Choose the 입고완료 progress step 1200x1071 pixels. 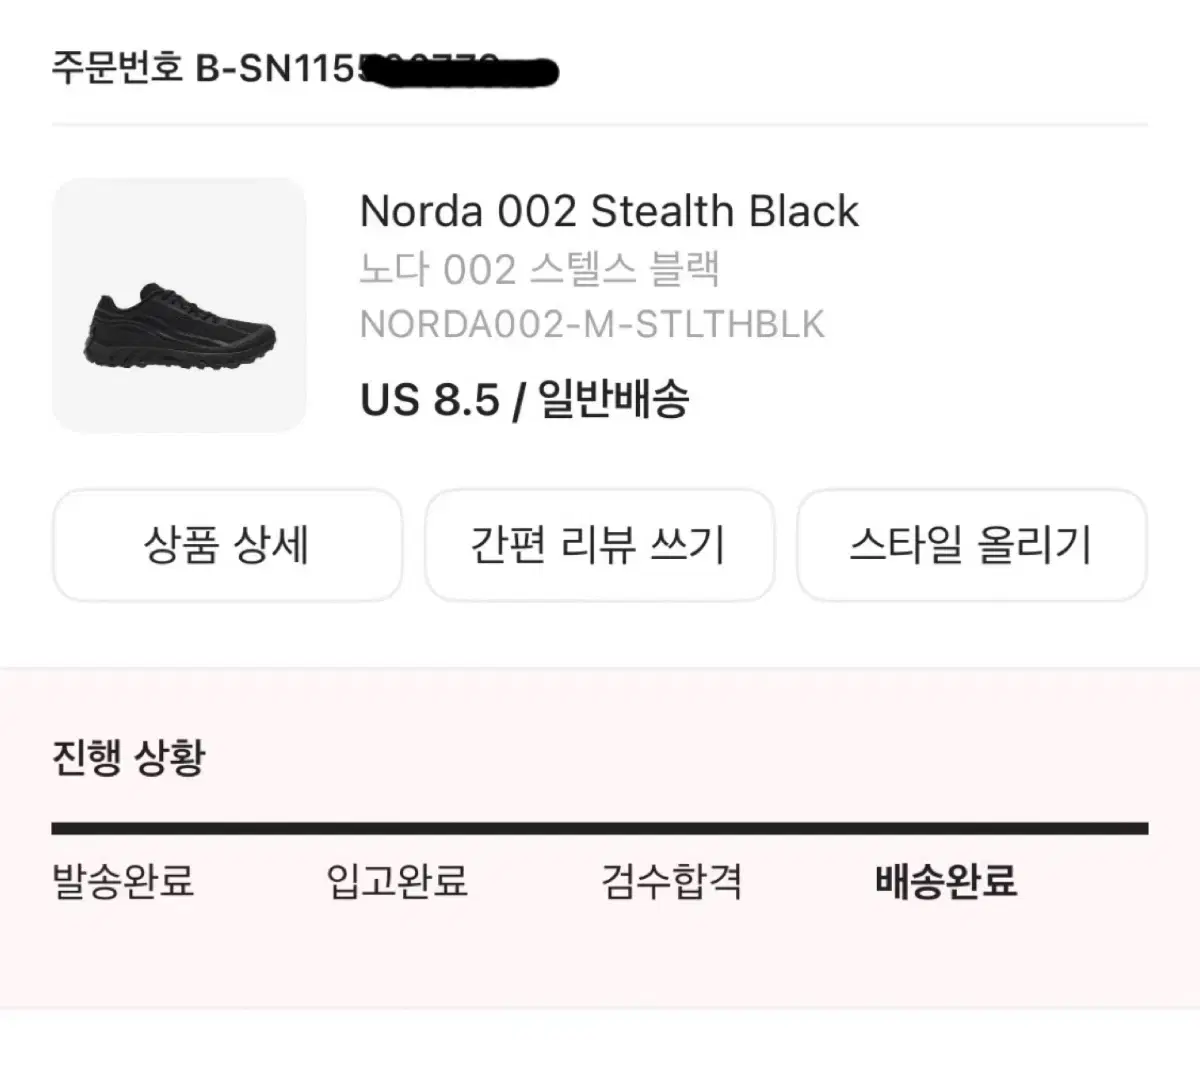397,881
